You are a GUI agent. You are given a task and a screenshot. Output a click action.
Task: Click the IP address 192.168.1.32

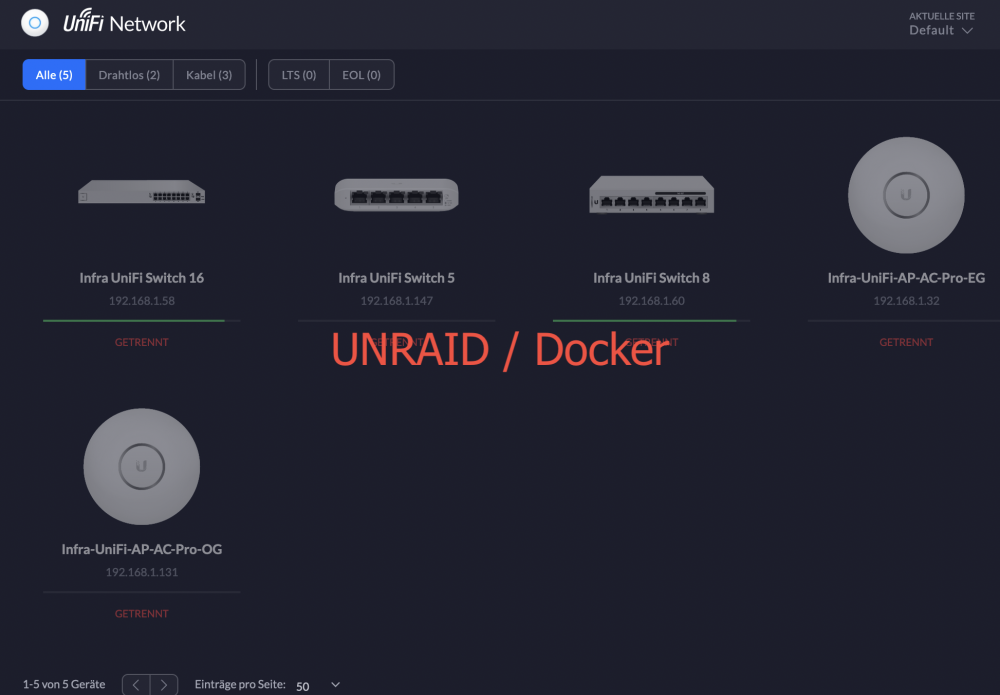906,301
